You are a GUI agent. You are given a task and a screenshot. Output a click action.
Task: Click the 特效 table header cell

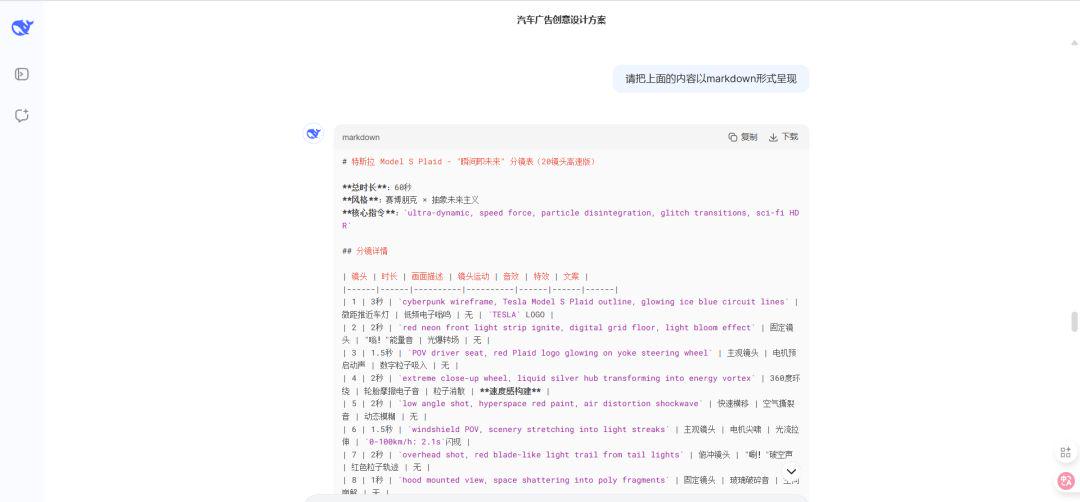pos(541,276)
